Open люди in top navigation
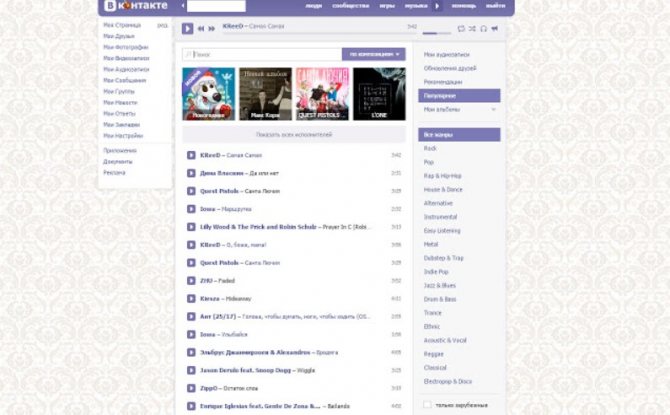The width and height of the screenshot is (670, 415). click(x=314, y=6)
